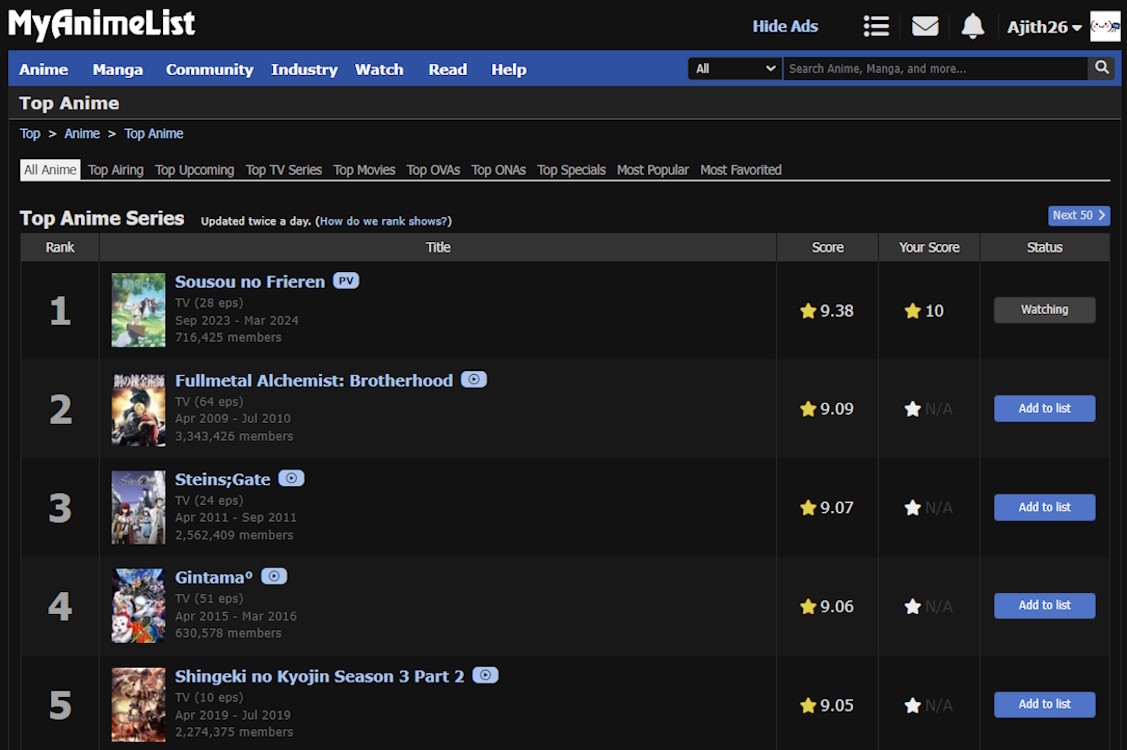
Task: Open the Fullmetal Alchemist: Brotherhood title link
Action: (x=314, y=380)
